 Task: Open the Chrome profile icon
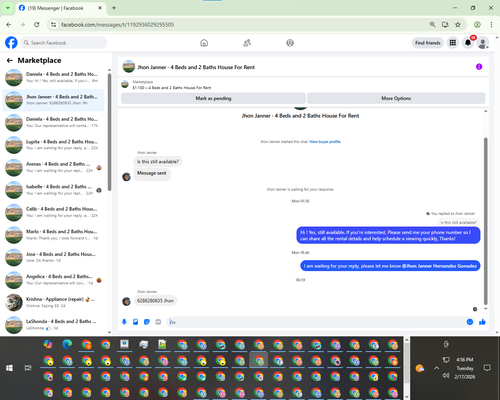click(477, 24)
